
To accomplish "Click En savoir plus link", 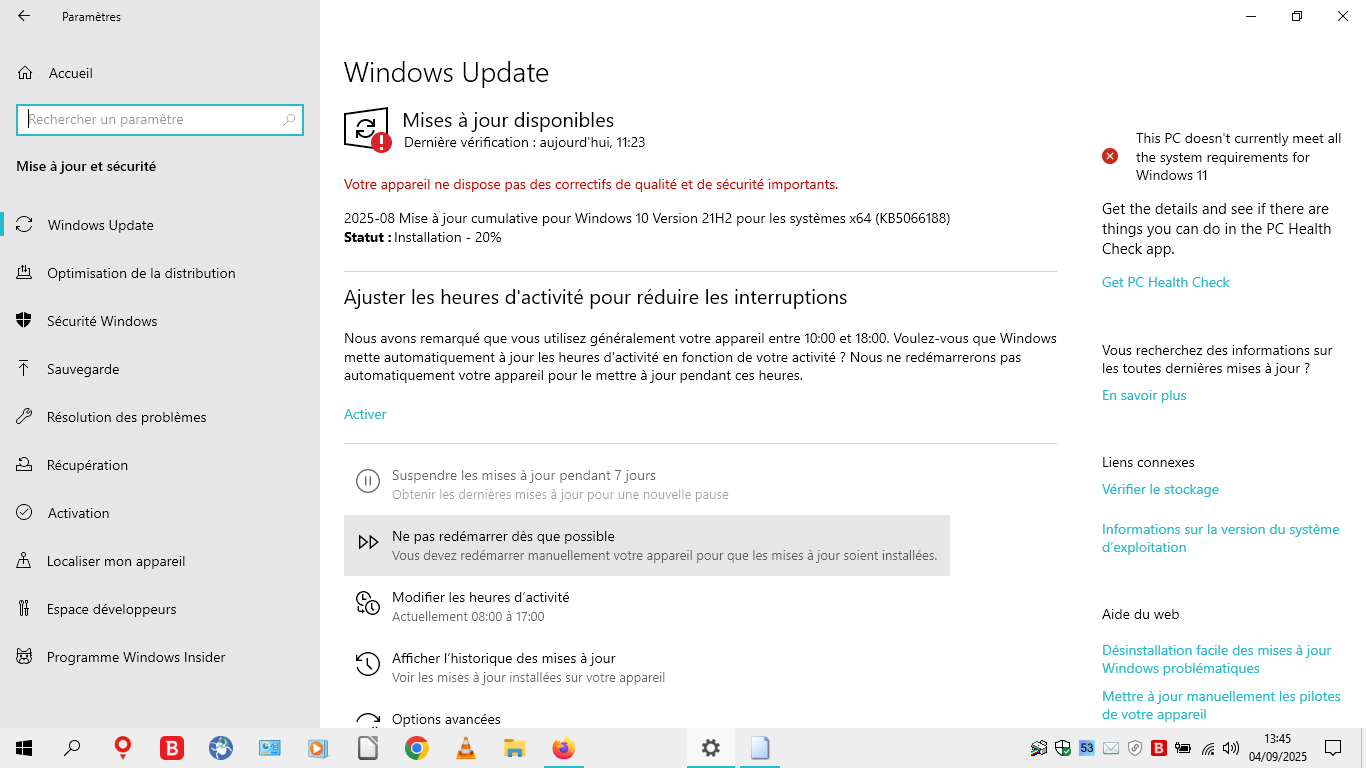I will click(1144, 395).
